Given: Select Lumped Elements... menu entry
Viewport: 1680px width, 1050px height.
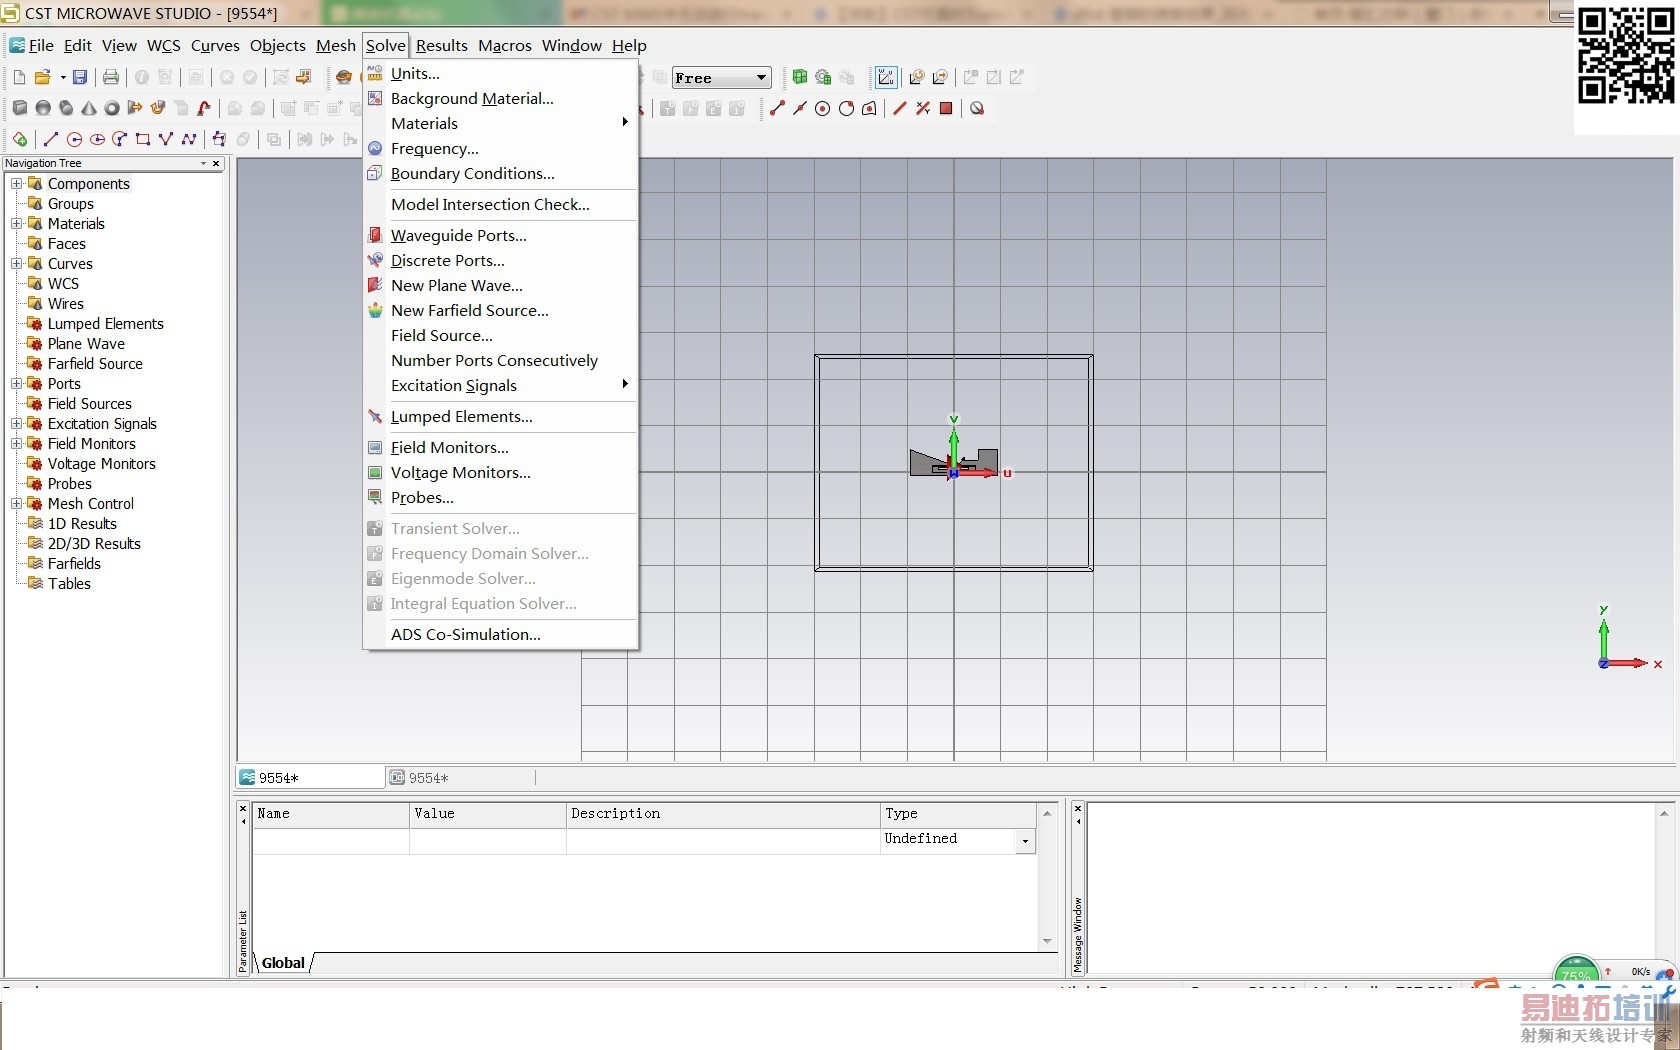Looking at the screenshot, I should click(500, 416).
